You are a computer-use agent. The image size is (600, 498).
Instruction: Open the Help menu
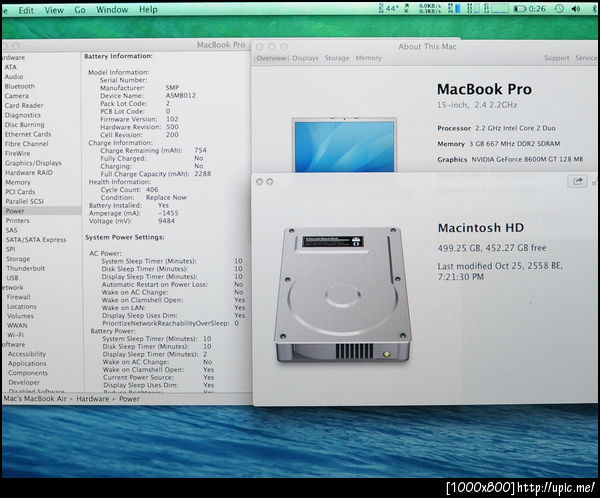(x=148, y=9)
